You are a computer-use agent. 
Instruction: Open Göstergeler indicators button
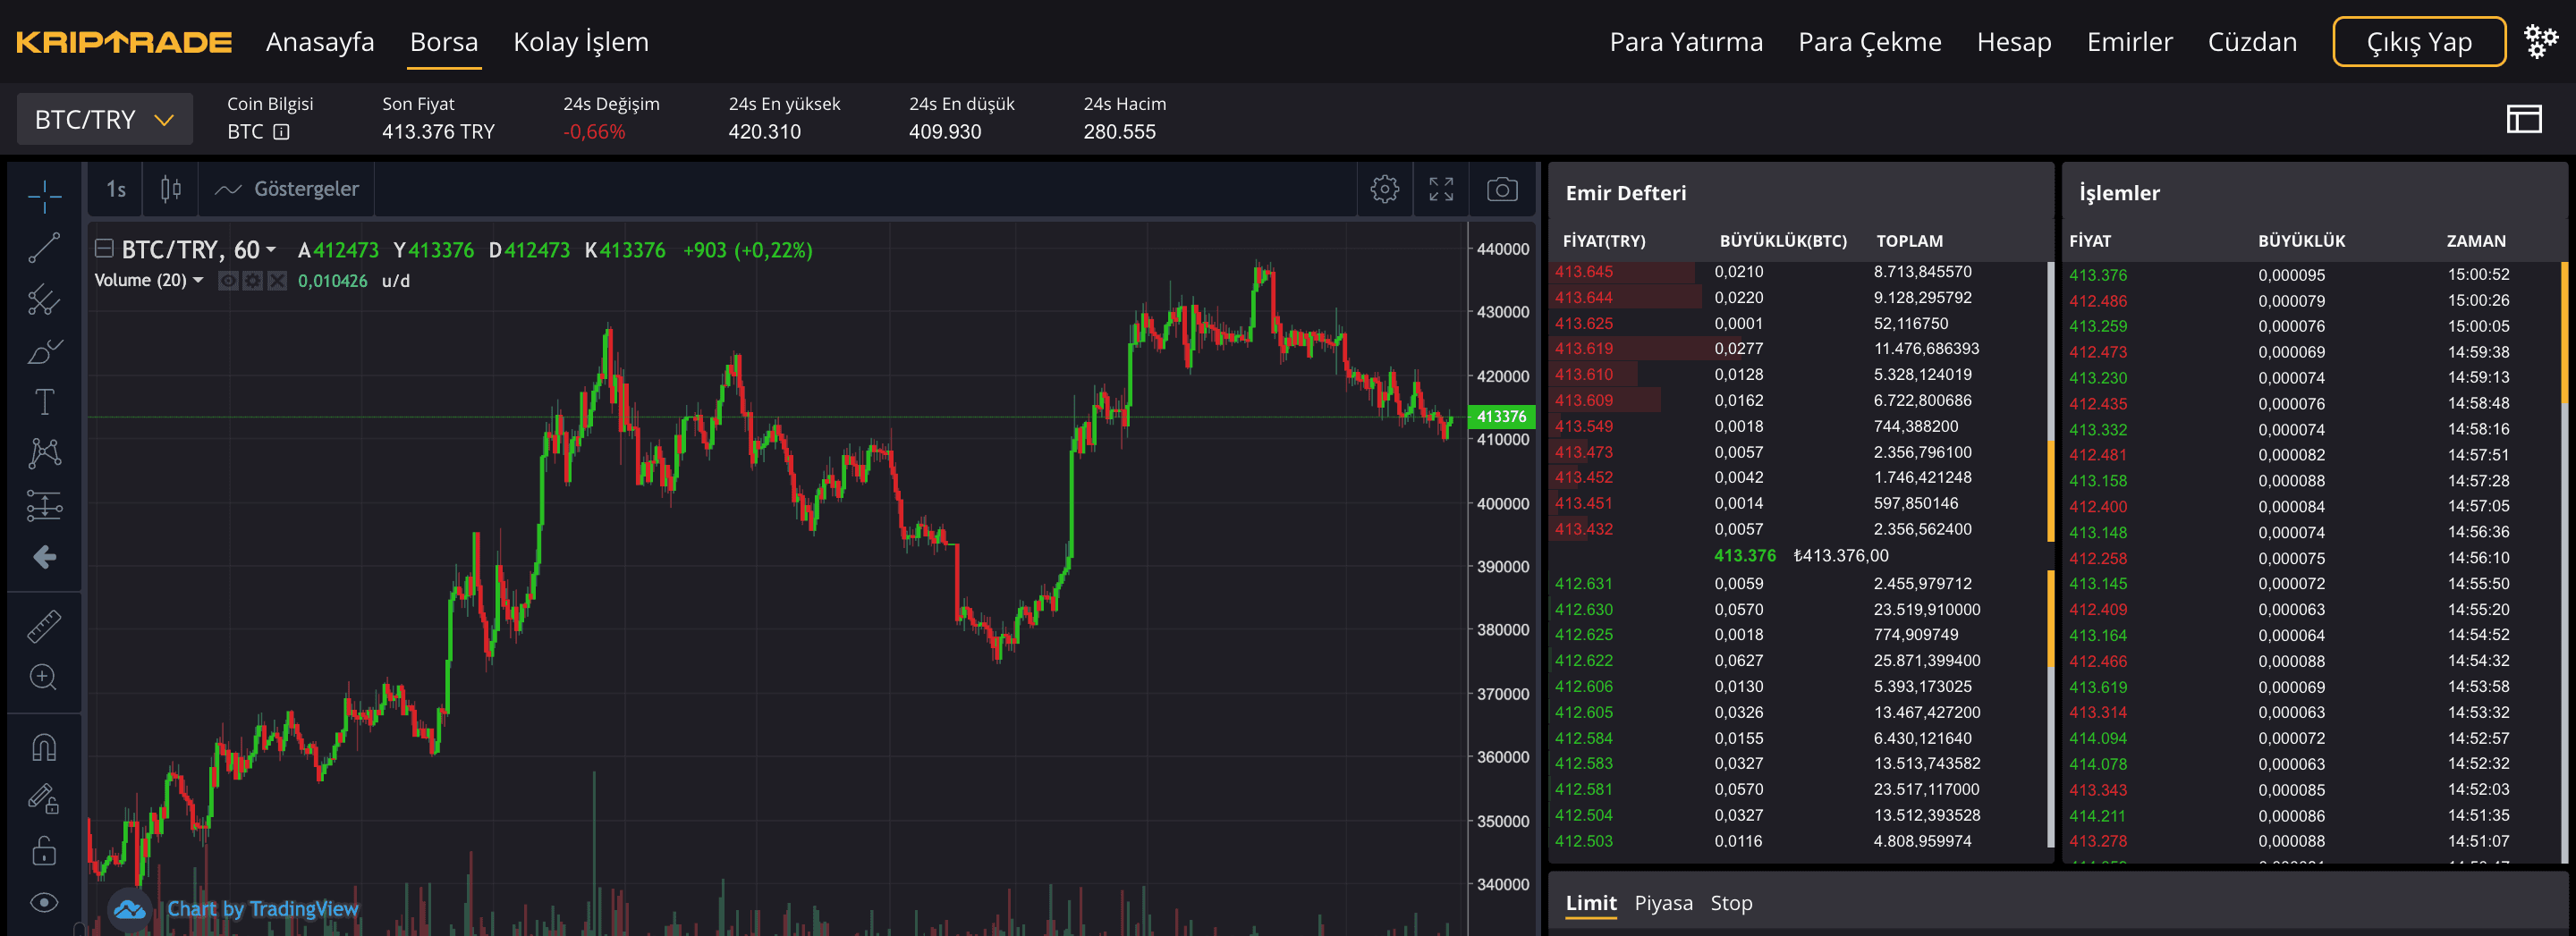(287, 189)
